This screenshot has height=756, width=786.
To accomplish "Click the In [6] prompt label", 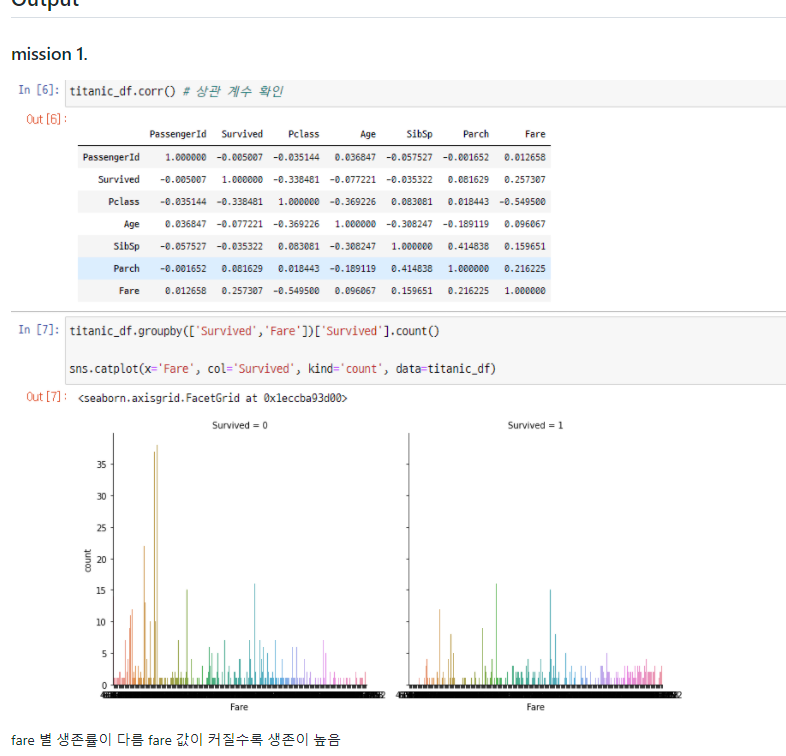I will pos(39,90).
